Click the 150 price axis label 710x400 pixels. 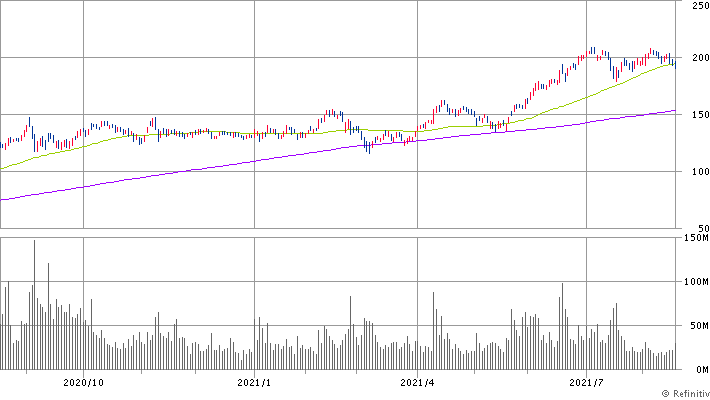pos(700,115)
